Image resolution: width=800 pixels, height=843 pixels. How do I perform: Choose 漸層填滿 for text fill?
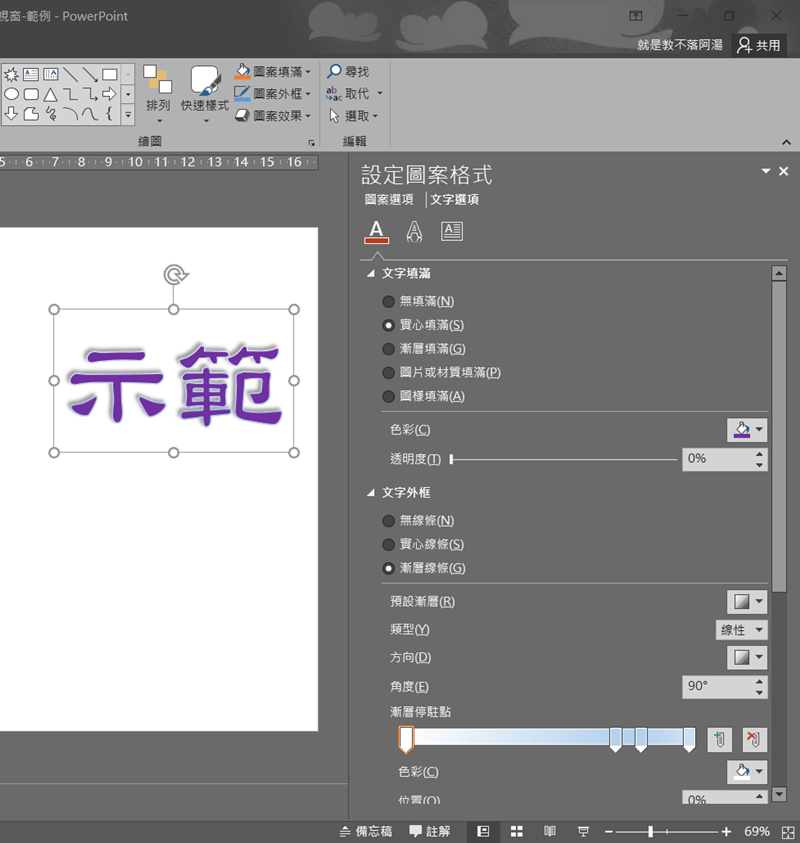point(388,349)
